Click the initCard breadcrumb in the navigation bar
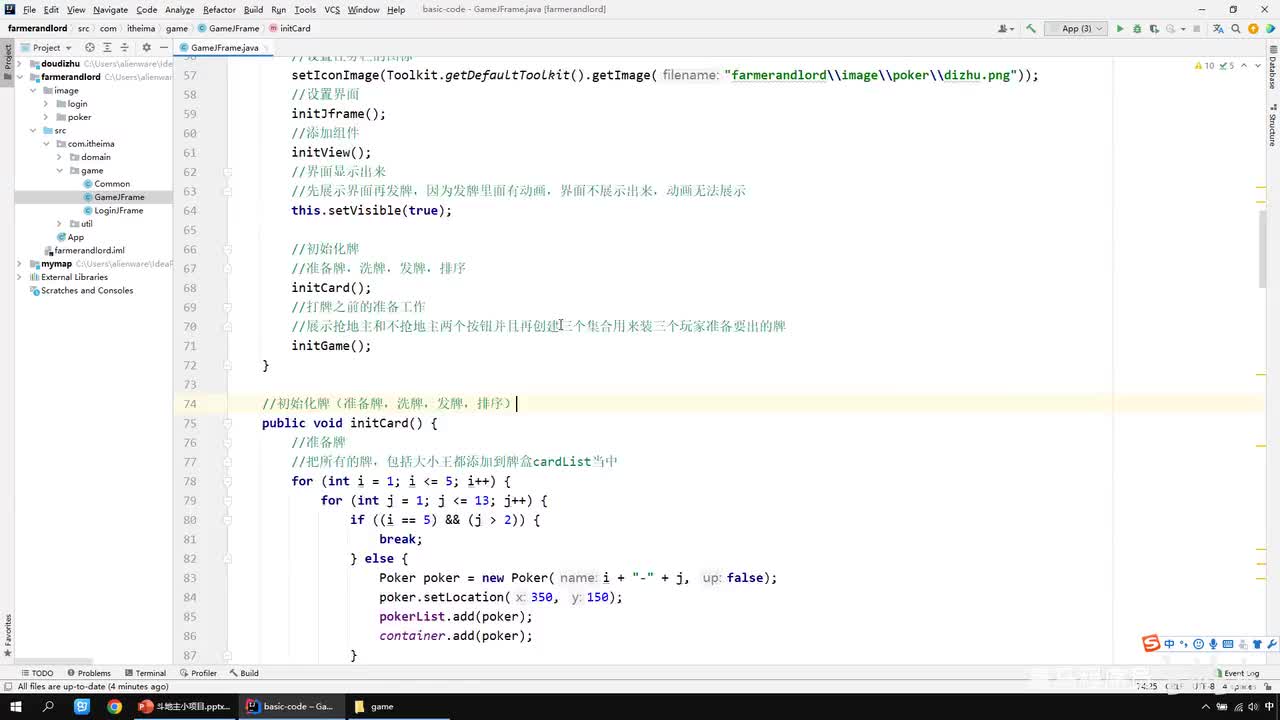Image resolution: width=1280 pixels, height=720 pixels. point(289,29)
